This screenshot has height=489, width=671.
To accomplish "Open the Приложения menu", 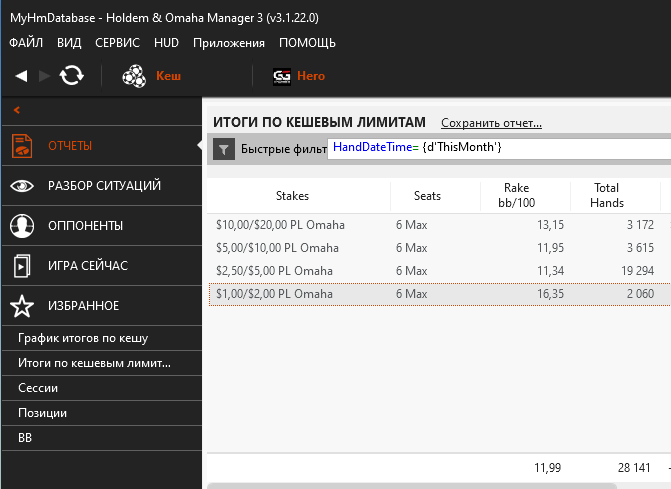I will [229, 43].
